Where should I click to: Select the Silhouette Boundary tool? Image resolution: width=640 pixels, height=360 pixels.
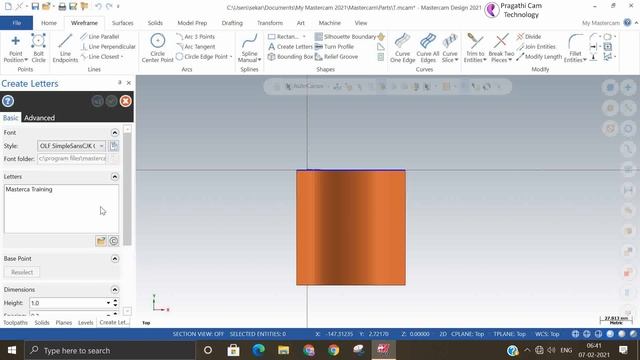[345, 37]
